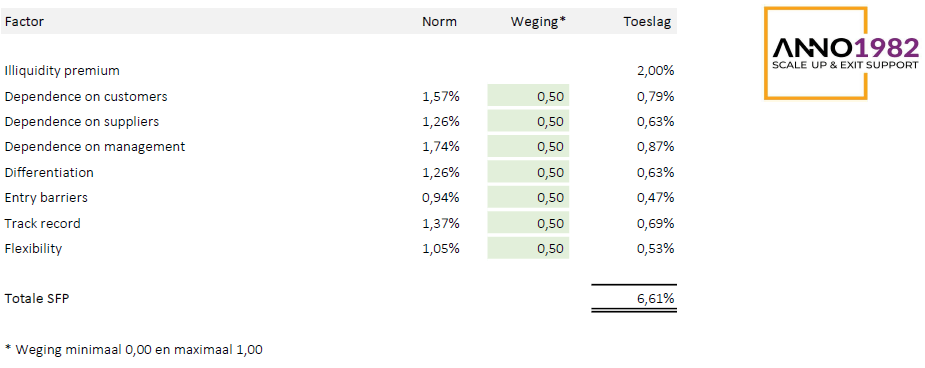Click the Weging minimaal en maximaal footnote
Viewport: 925px width, 368px height.
133,349
